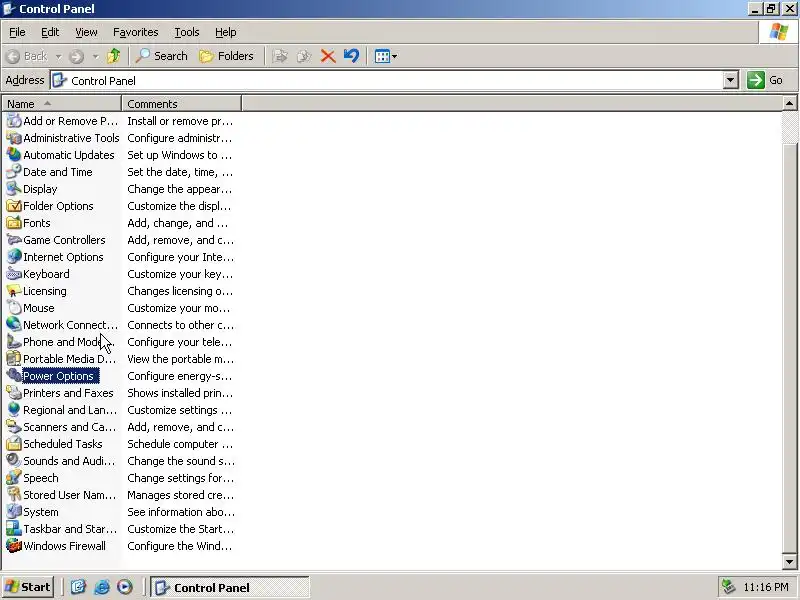Click the Printers and Faxes icon
This screenshot has height=600, width=800.
(14, 393)
